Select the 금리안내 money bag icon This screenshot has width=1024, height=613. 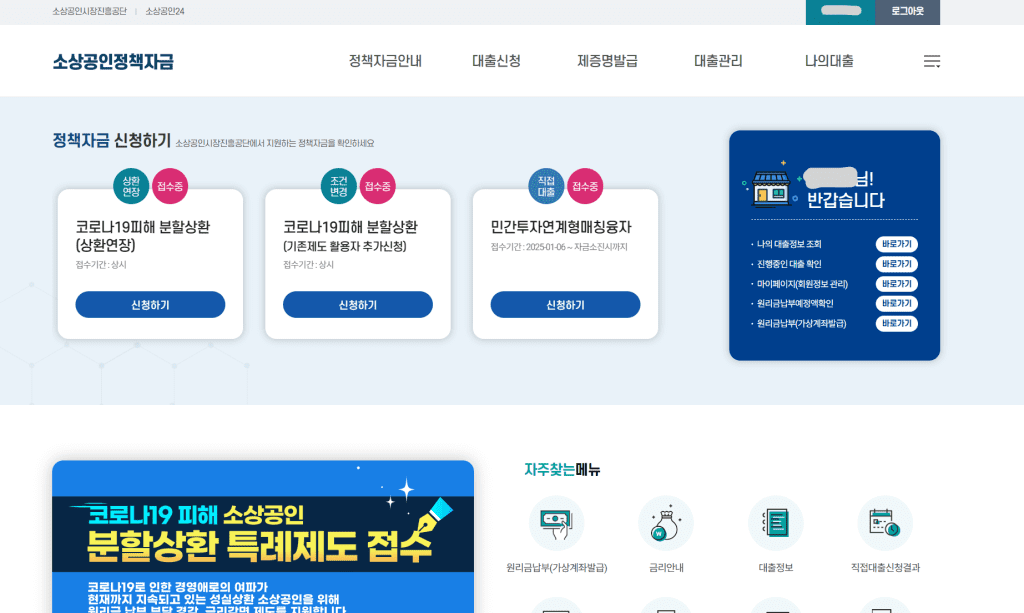pyautogui.click(x=666, y=521)
